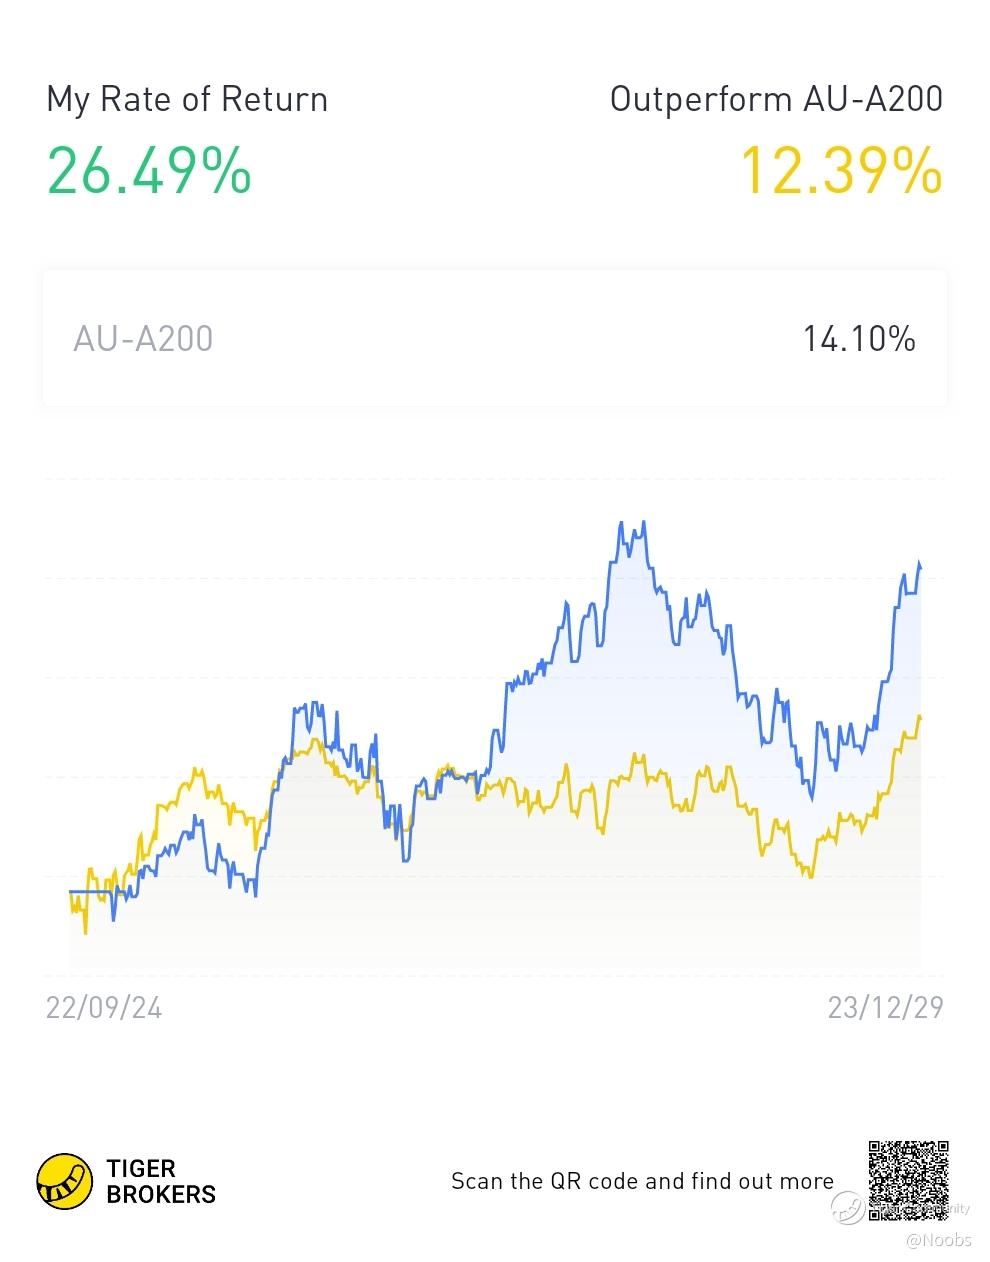
Task: Click the 23/12/29 end date label
Action: [885, 1007]
